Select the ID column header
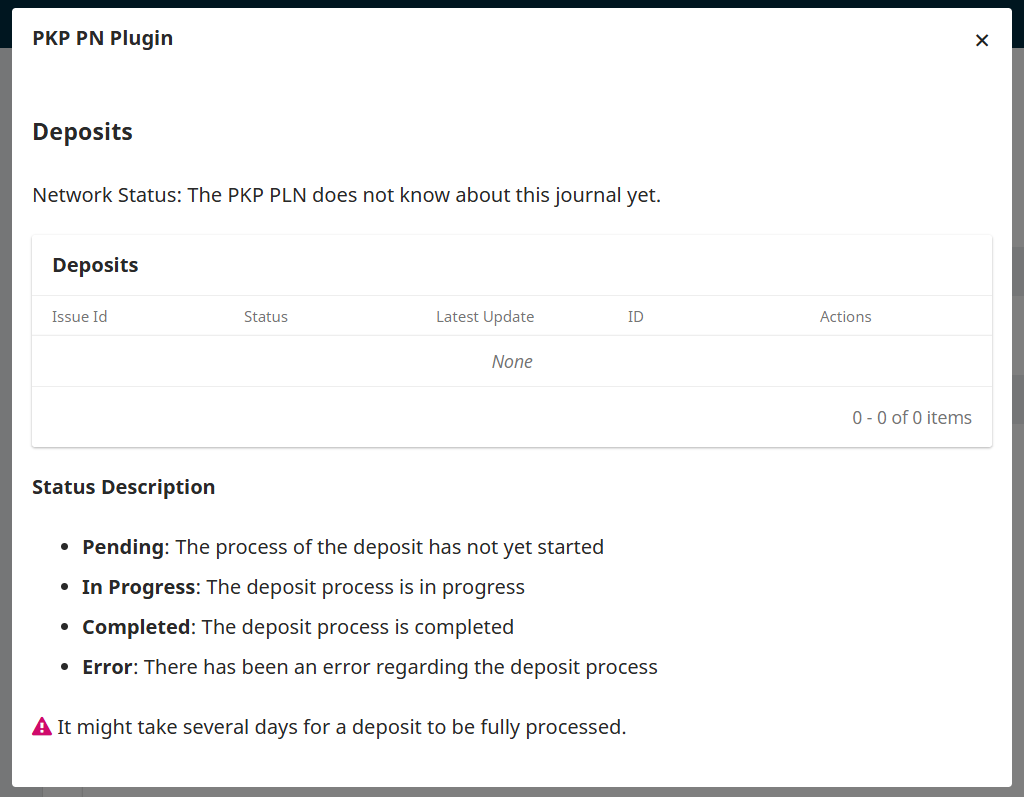Screen dimensions: 1024x797 636,317
